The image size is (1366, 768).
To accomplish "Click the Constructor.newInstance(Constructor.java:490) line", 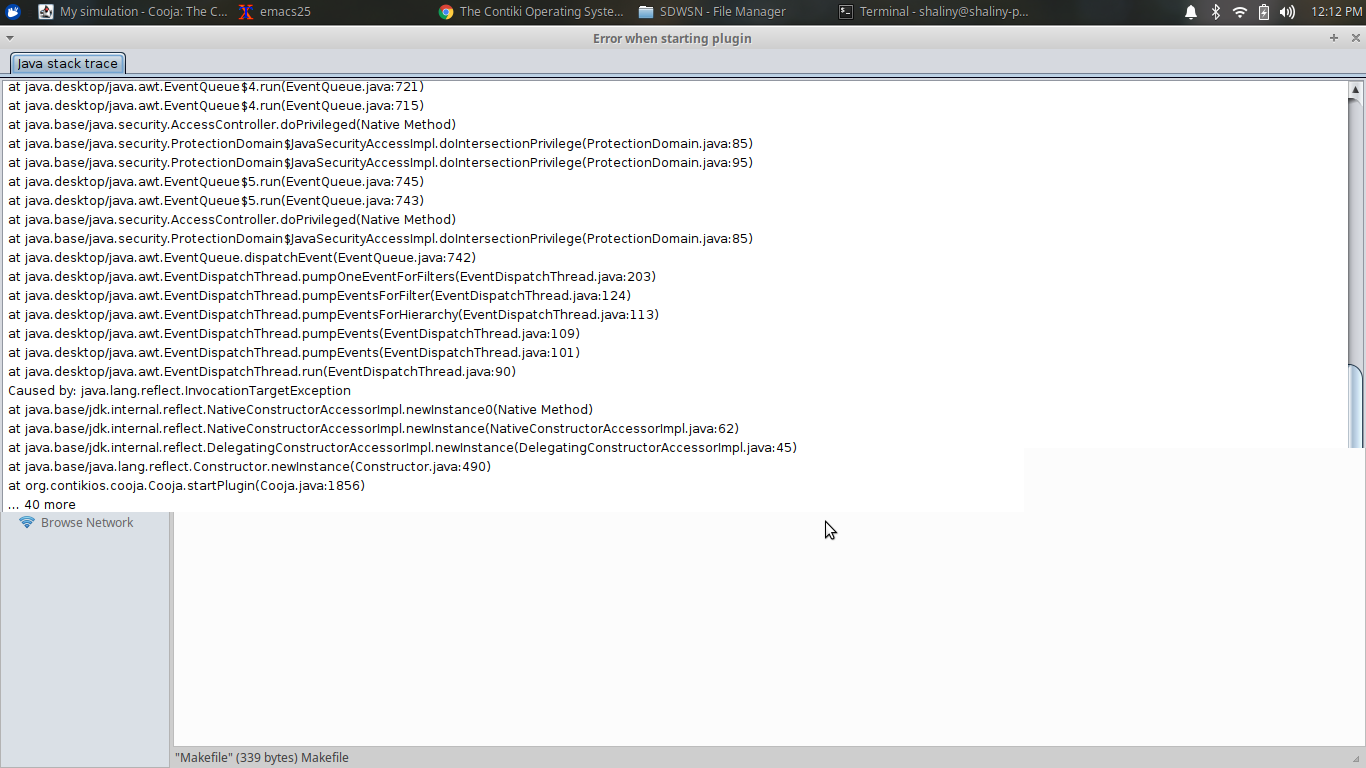I will click(x=250, y=467).
